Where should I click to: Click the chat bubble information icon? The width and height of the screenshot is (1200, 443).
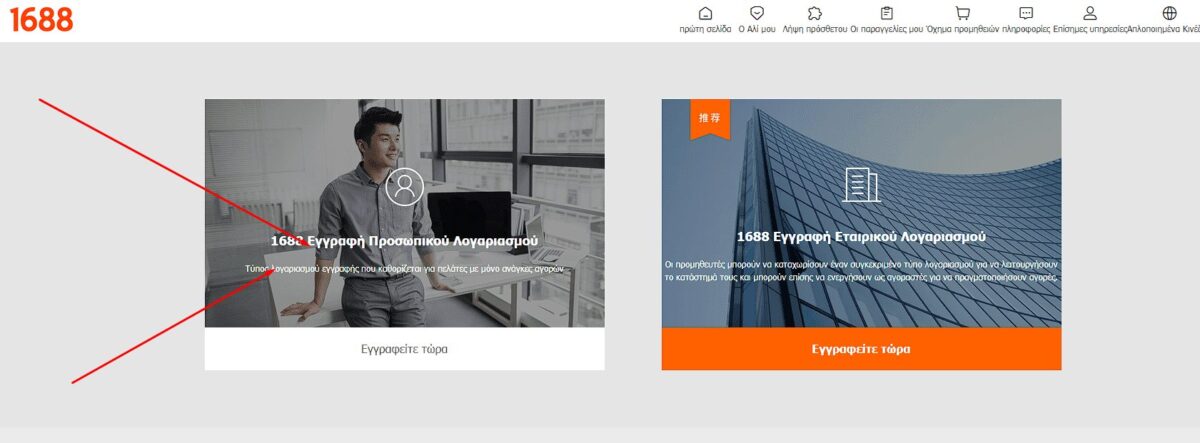[x=1026, y=13]
